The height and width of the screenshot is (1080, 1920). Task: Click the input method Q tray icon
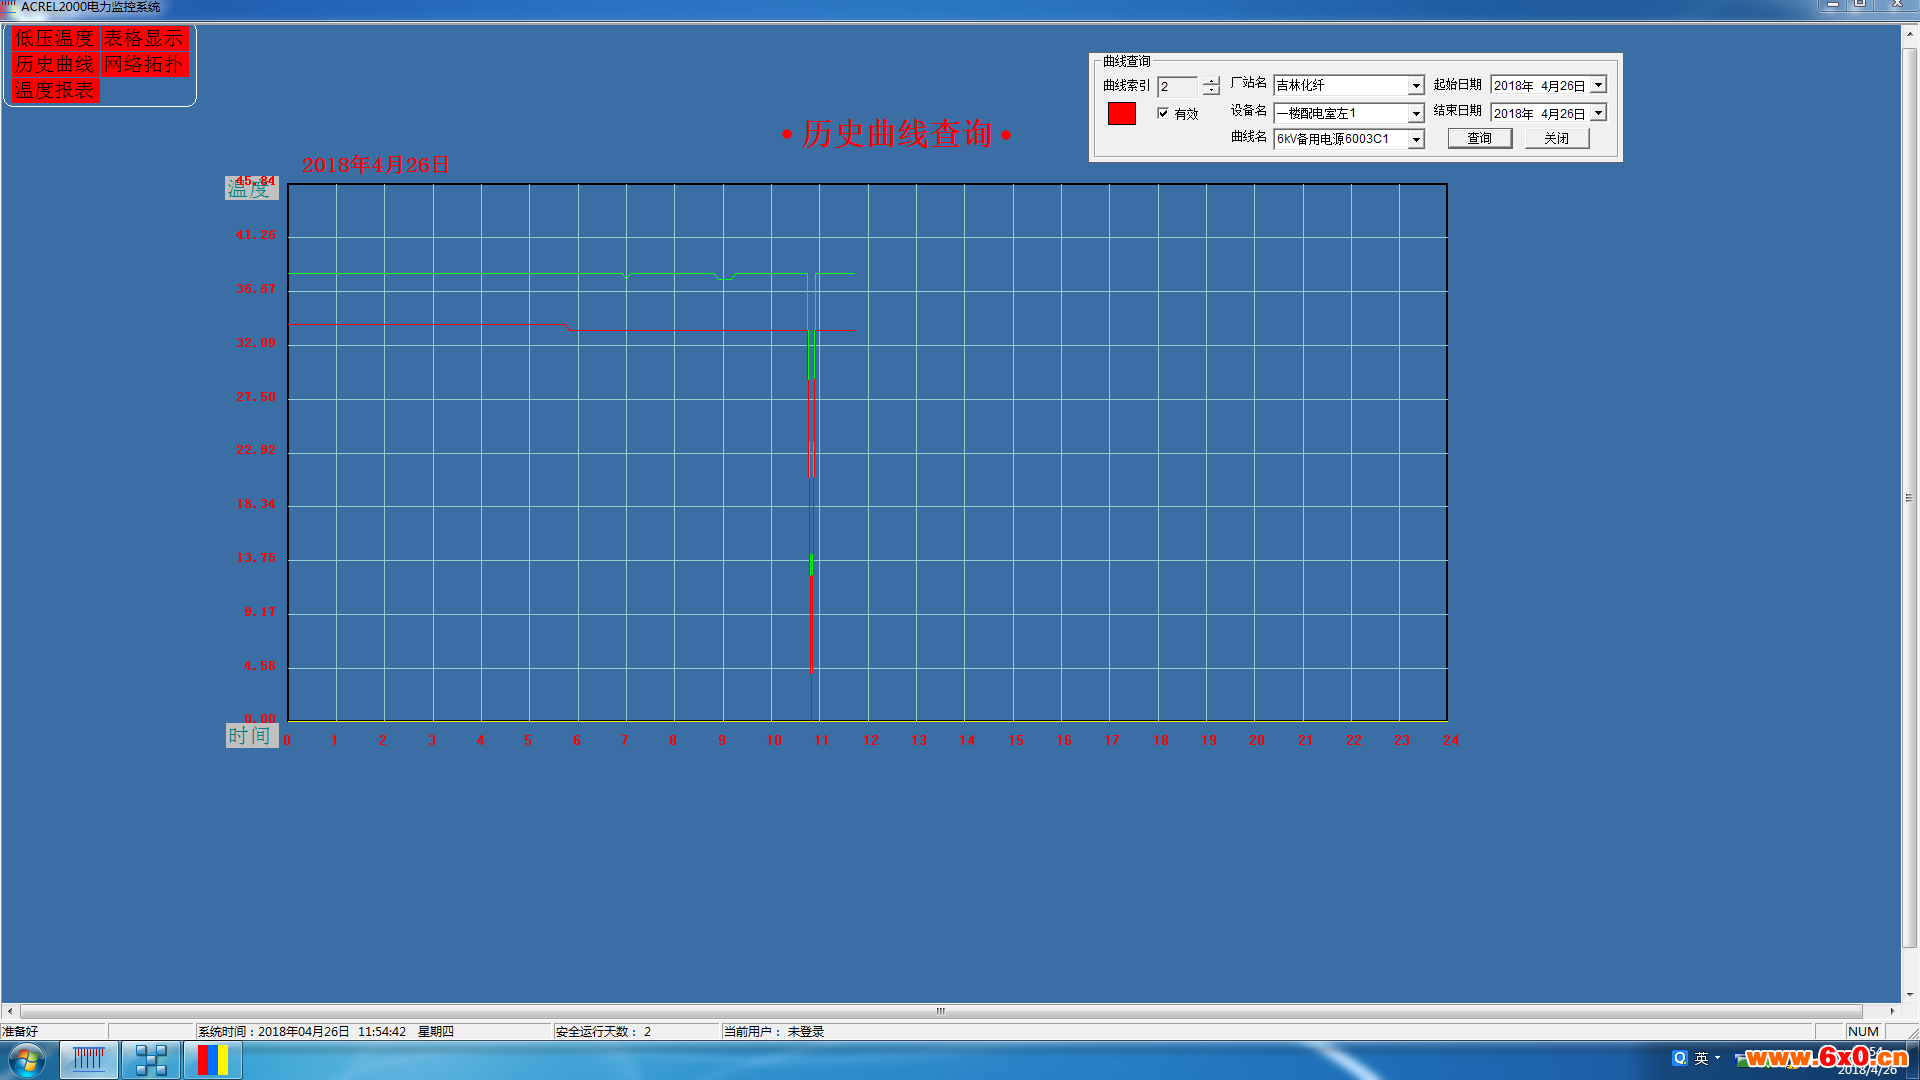pos(1680,1058)
